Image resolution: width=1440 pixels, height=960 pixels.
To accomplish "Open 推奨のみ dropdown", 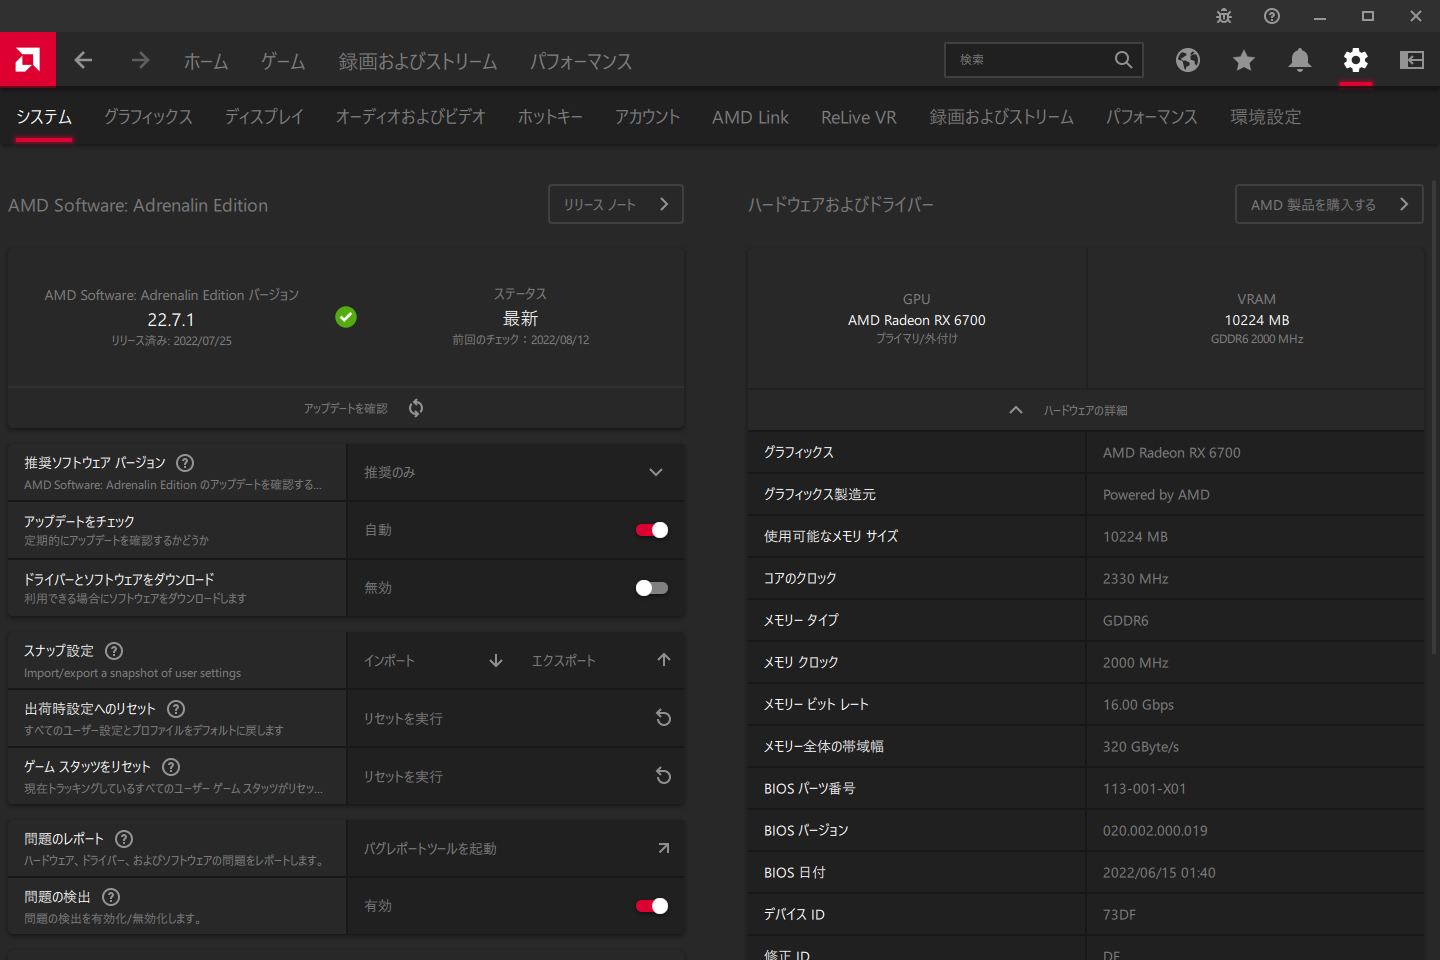I will (516, 472).
